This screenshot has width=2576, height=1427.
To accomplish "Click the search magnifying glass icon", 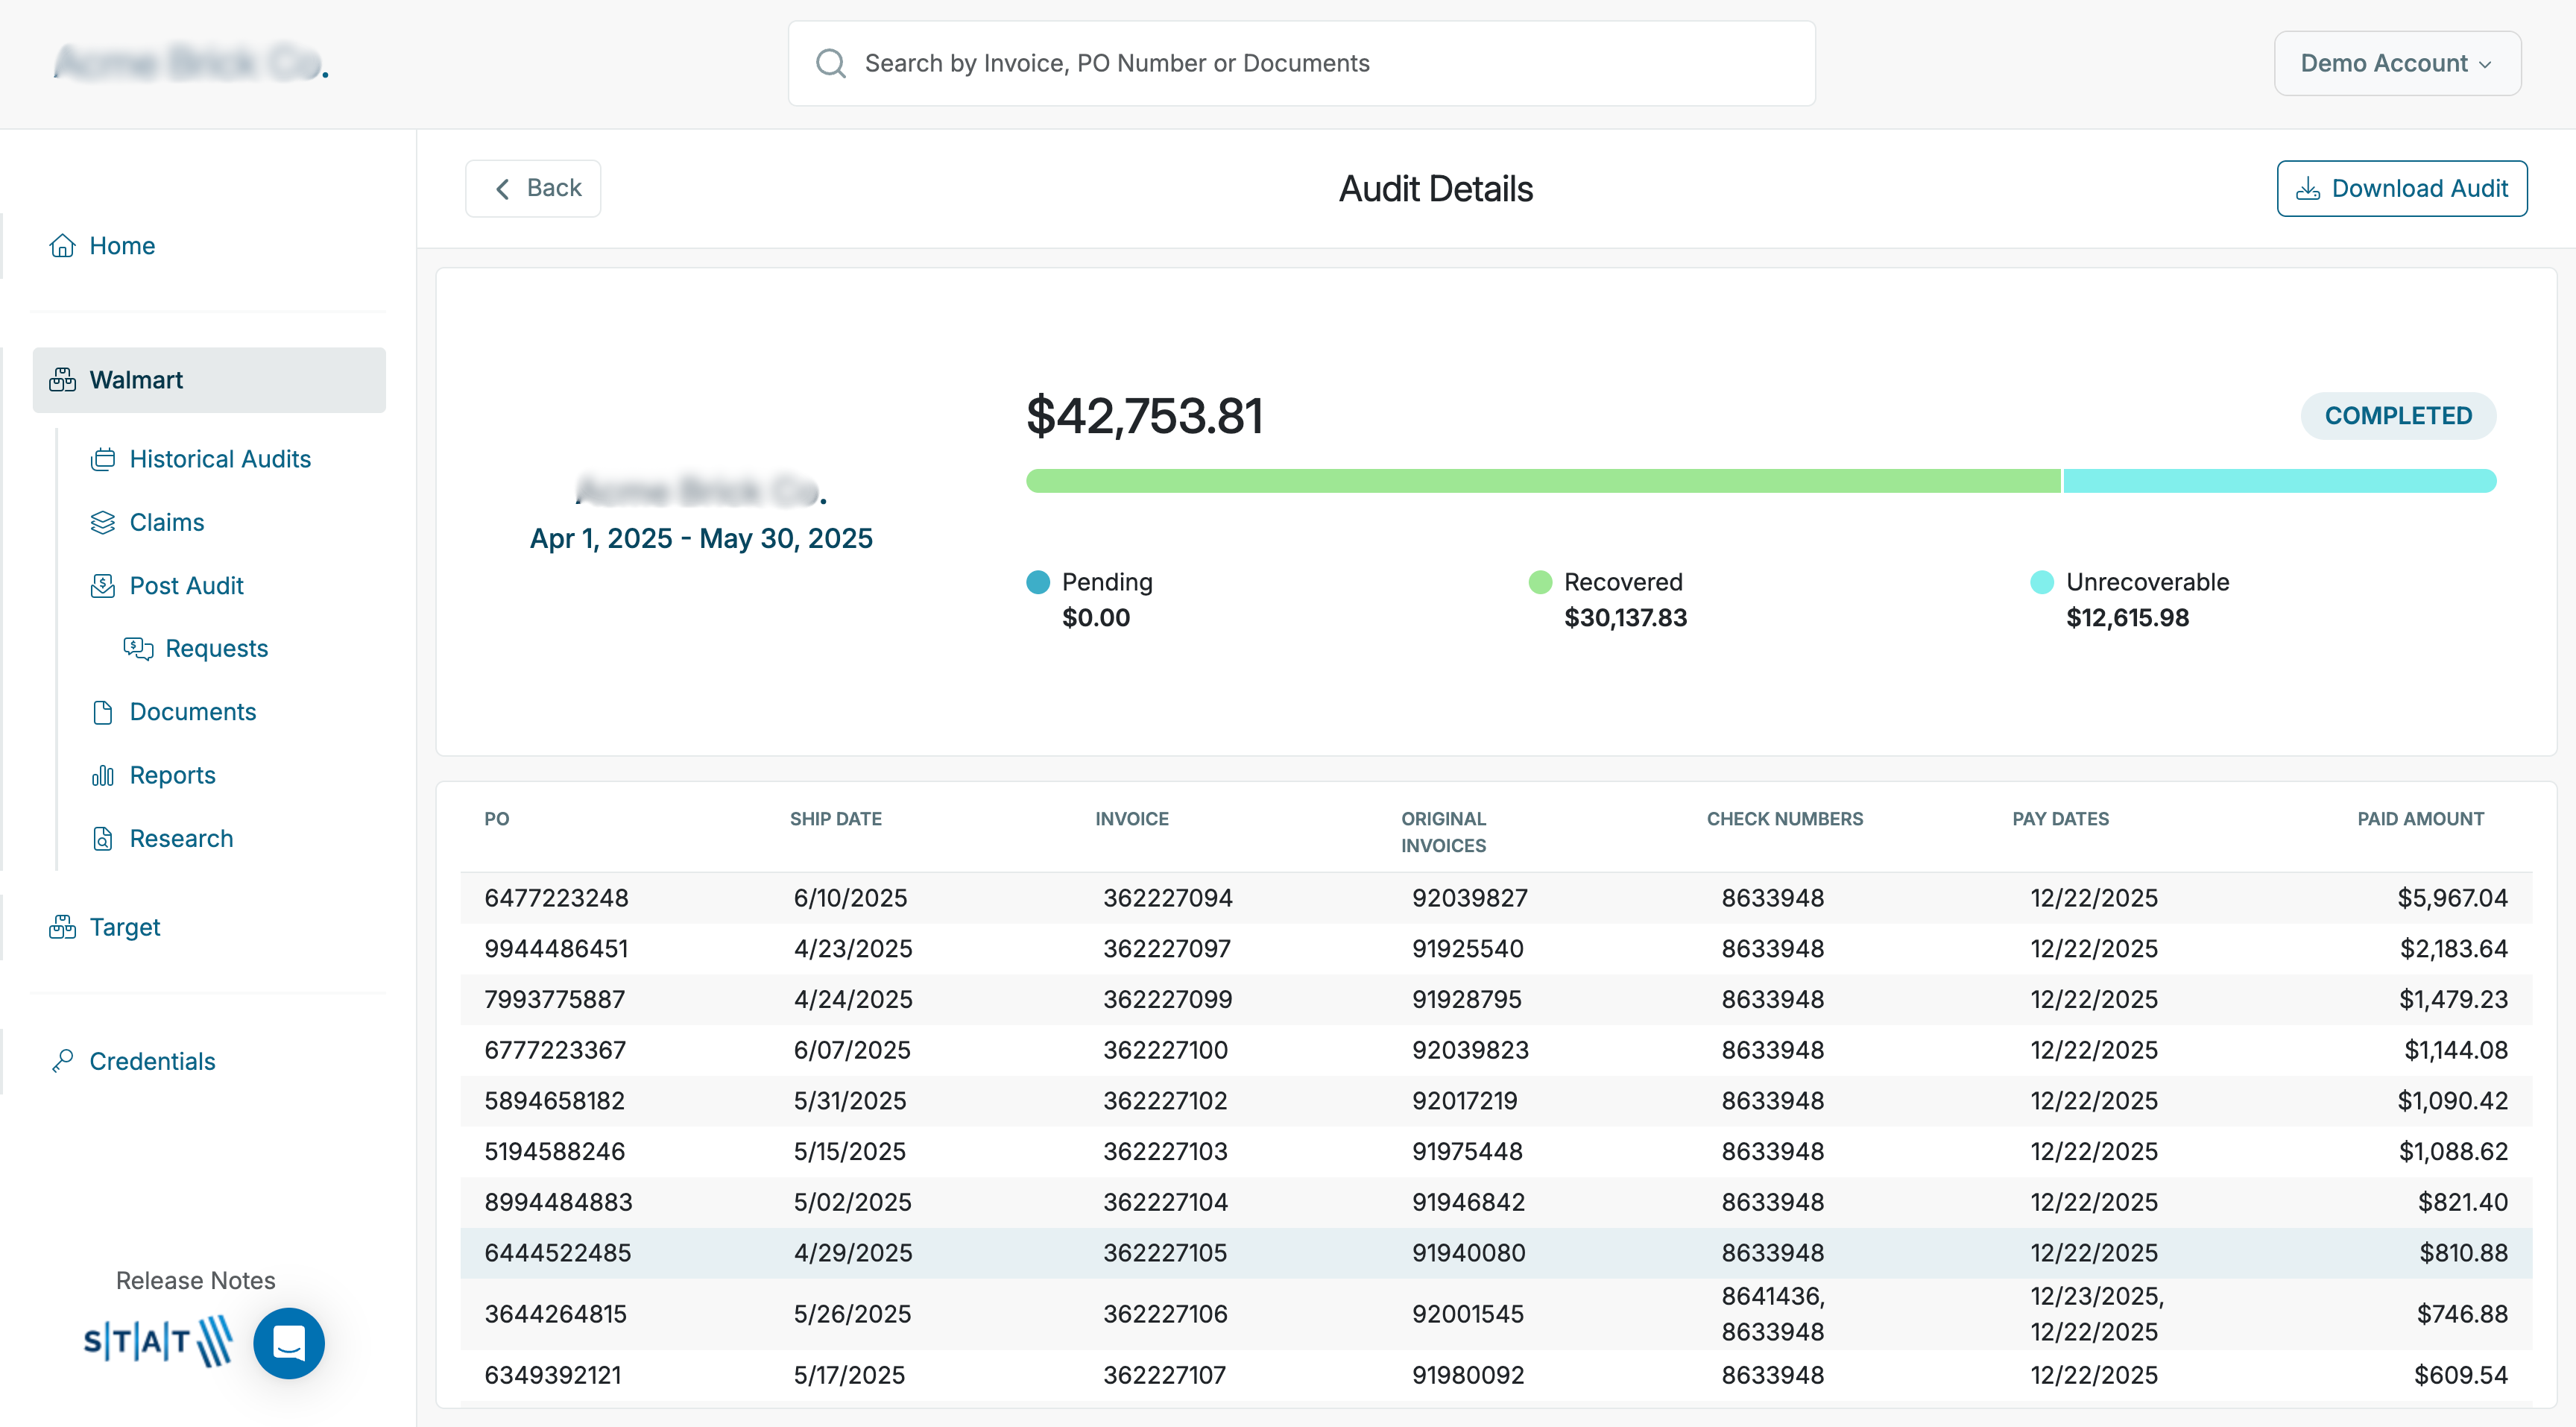I will point(830,63).
